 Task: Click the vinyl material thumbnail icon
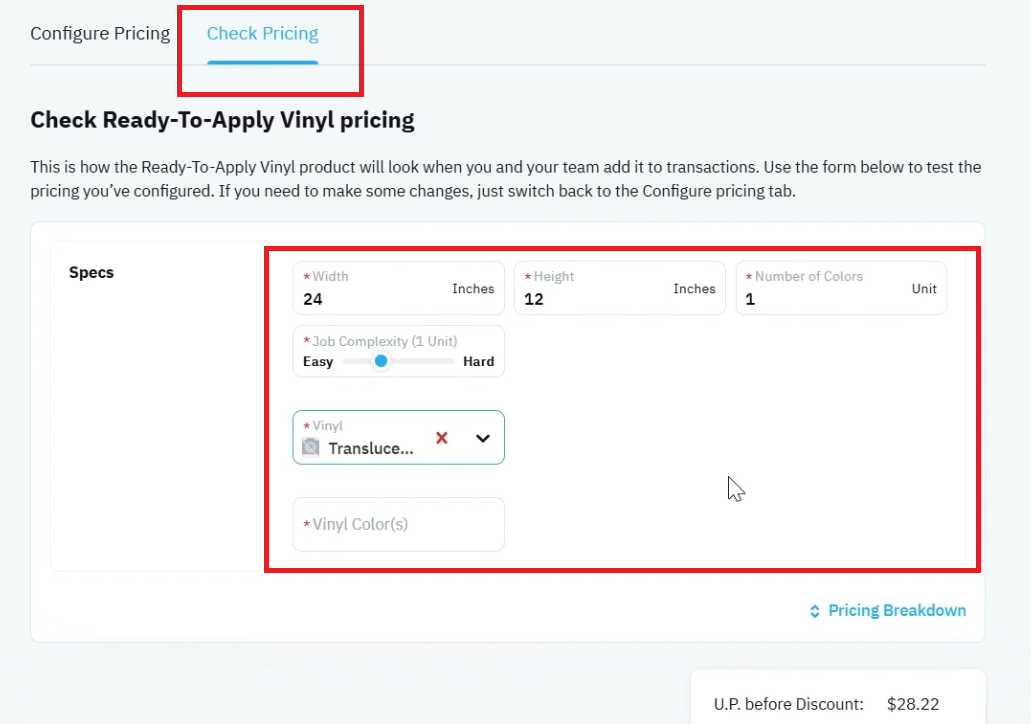310,448
